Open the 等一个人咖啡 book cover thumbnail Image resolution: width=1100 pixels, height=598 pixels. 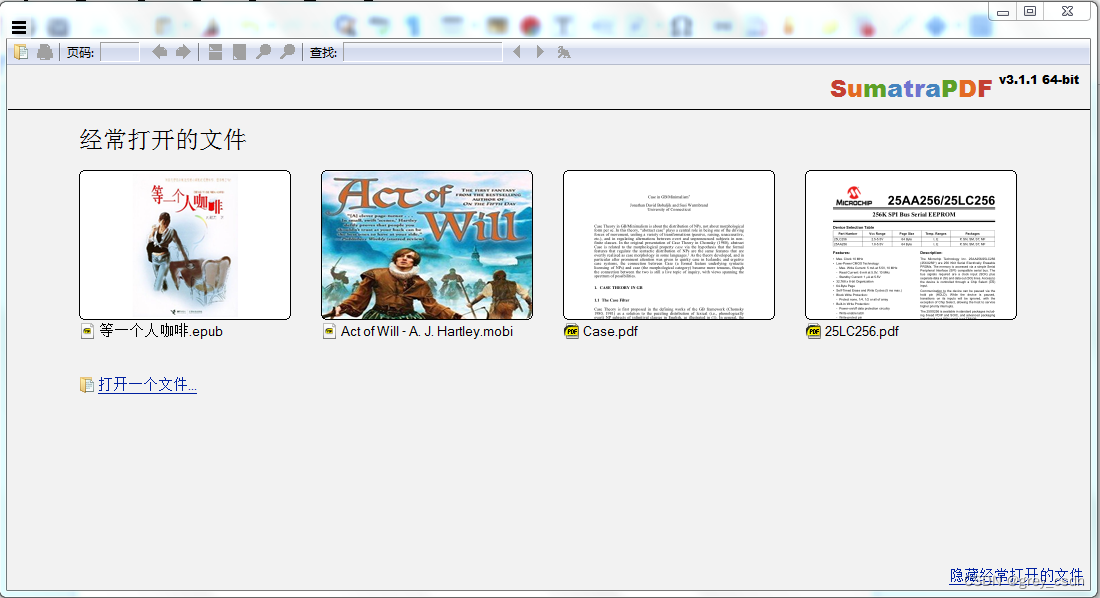coord(185,245)
